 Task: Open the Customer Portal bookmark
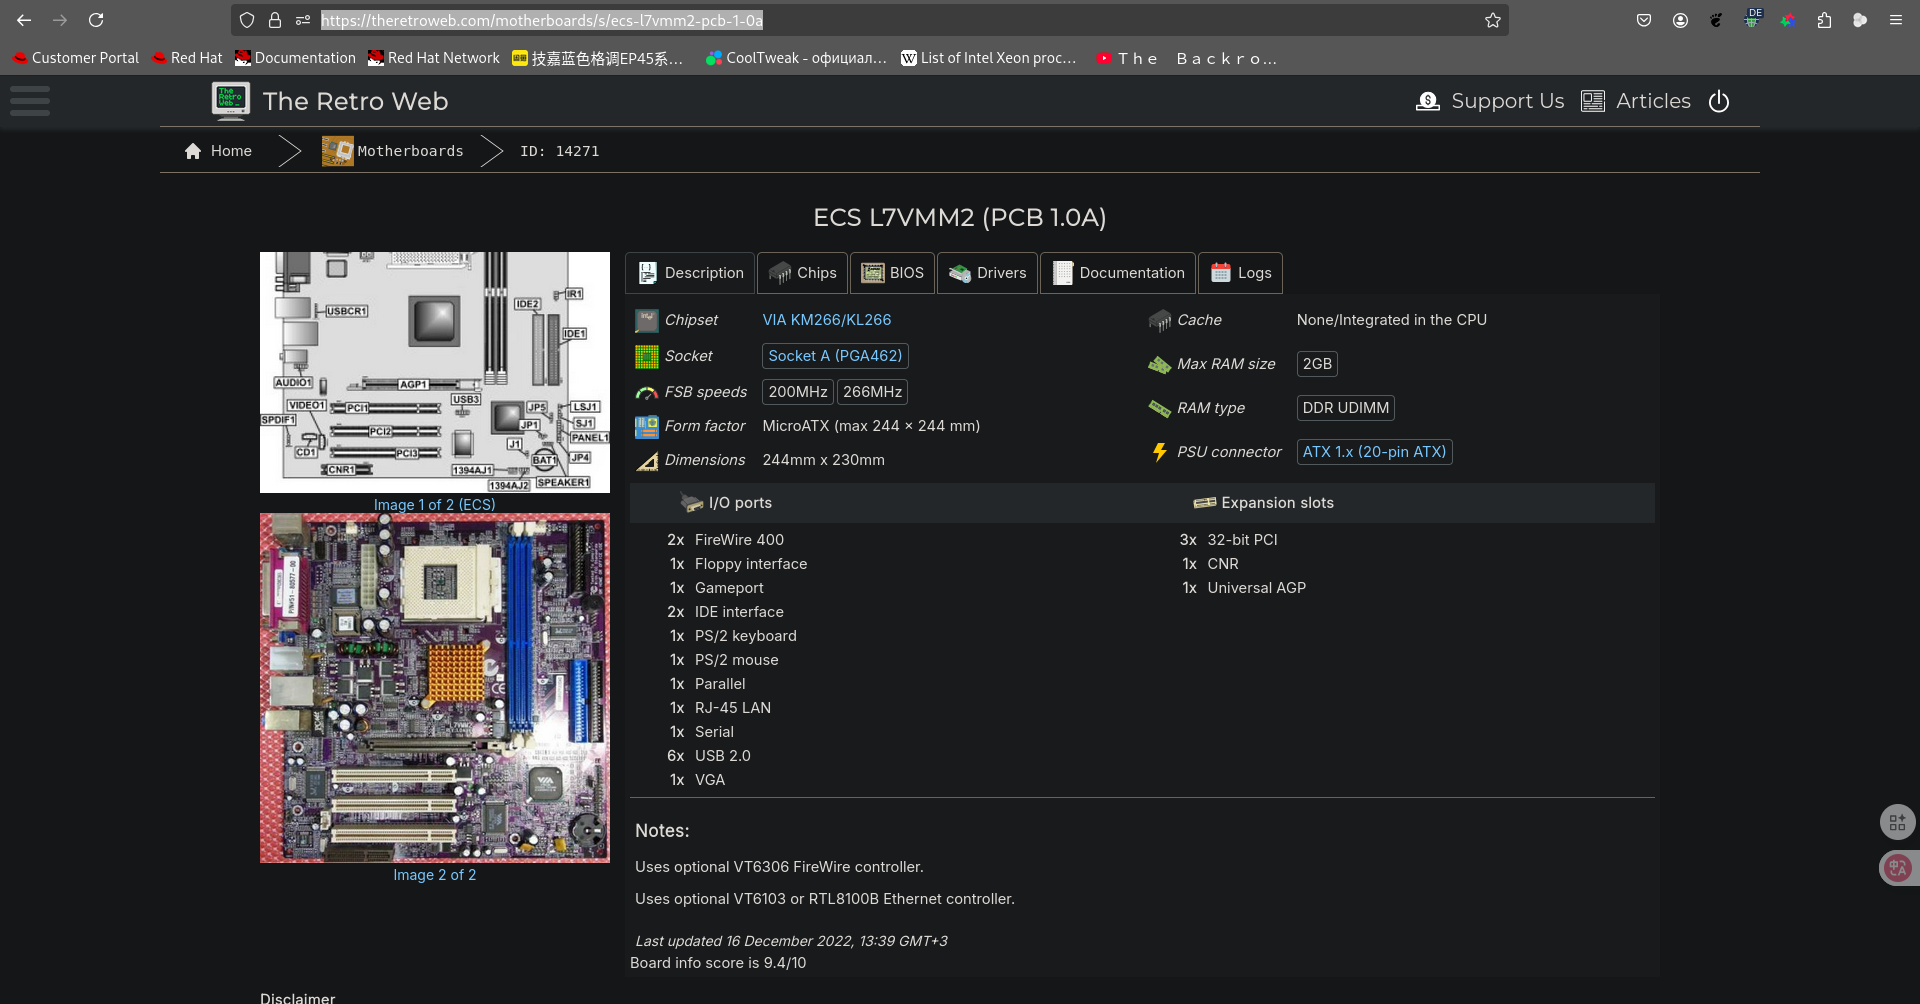pos(76,58)
